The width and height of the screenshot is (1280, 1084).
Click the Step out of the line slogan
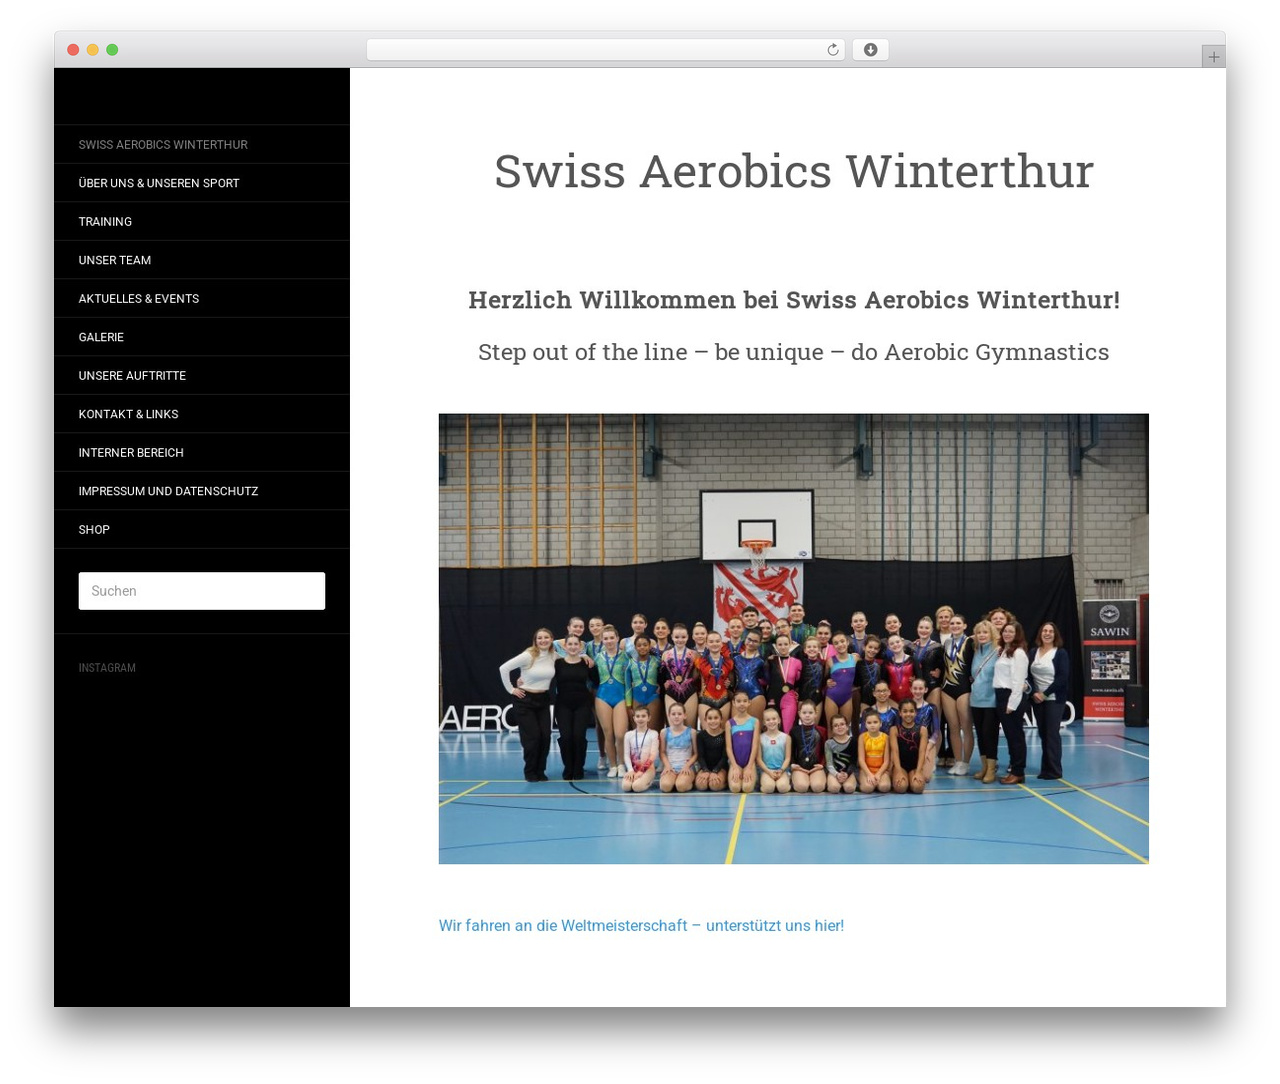point(793,352)
